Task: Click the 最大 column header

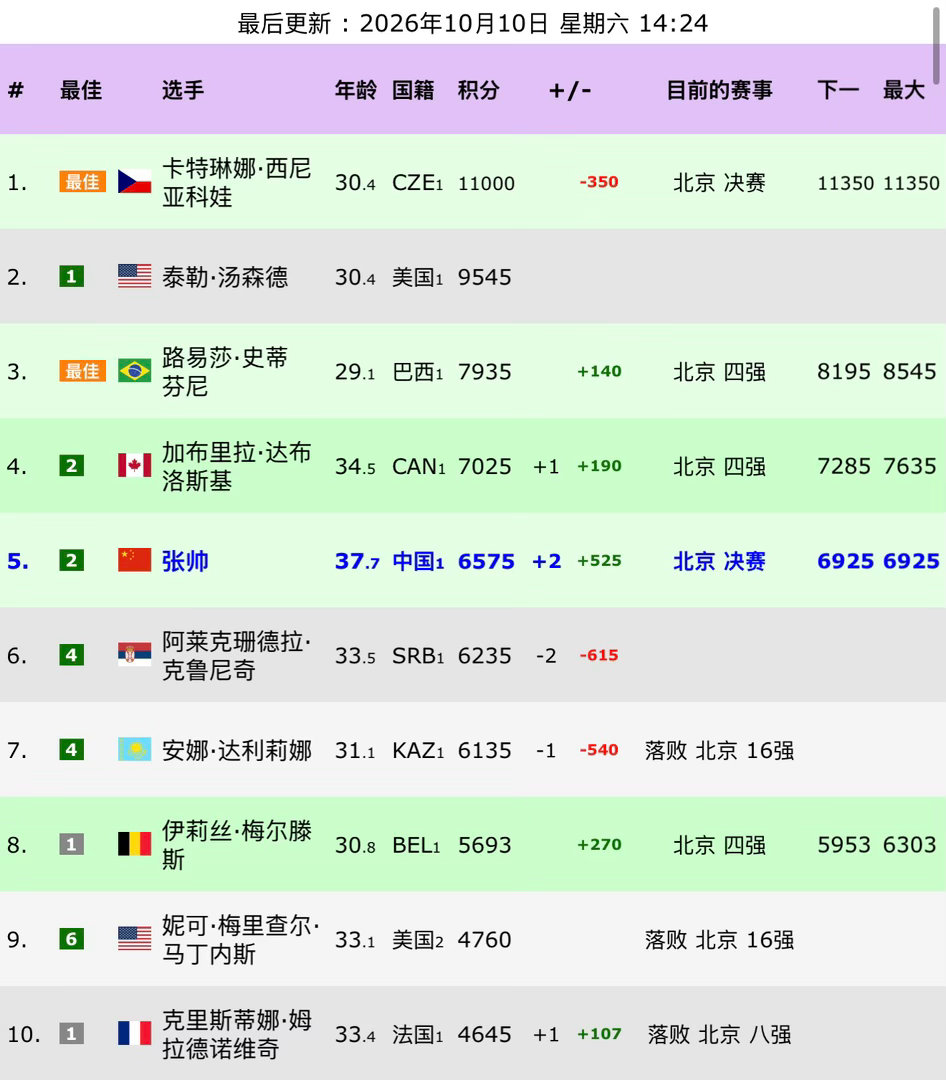Action: tap(904, 90)
